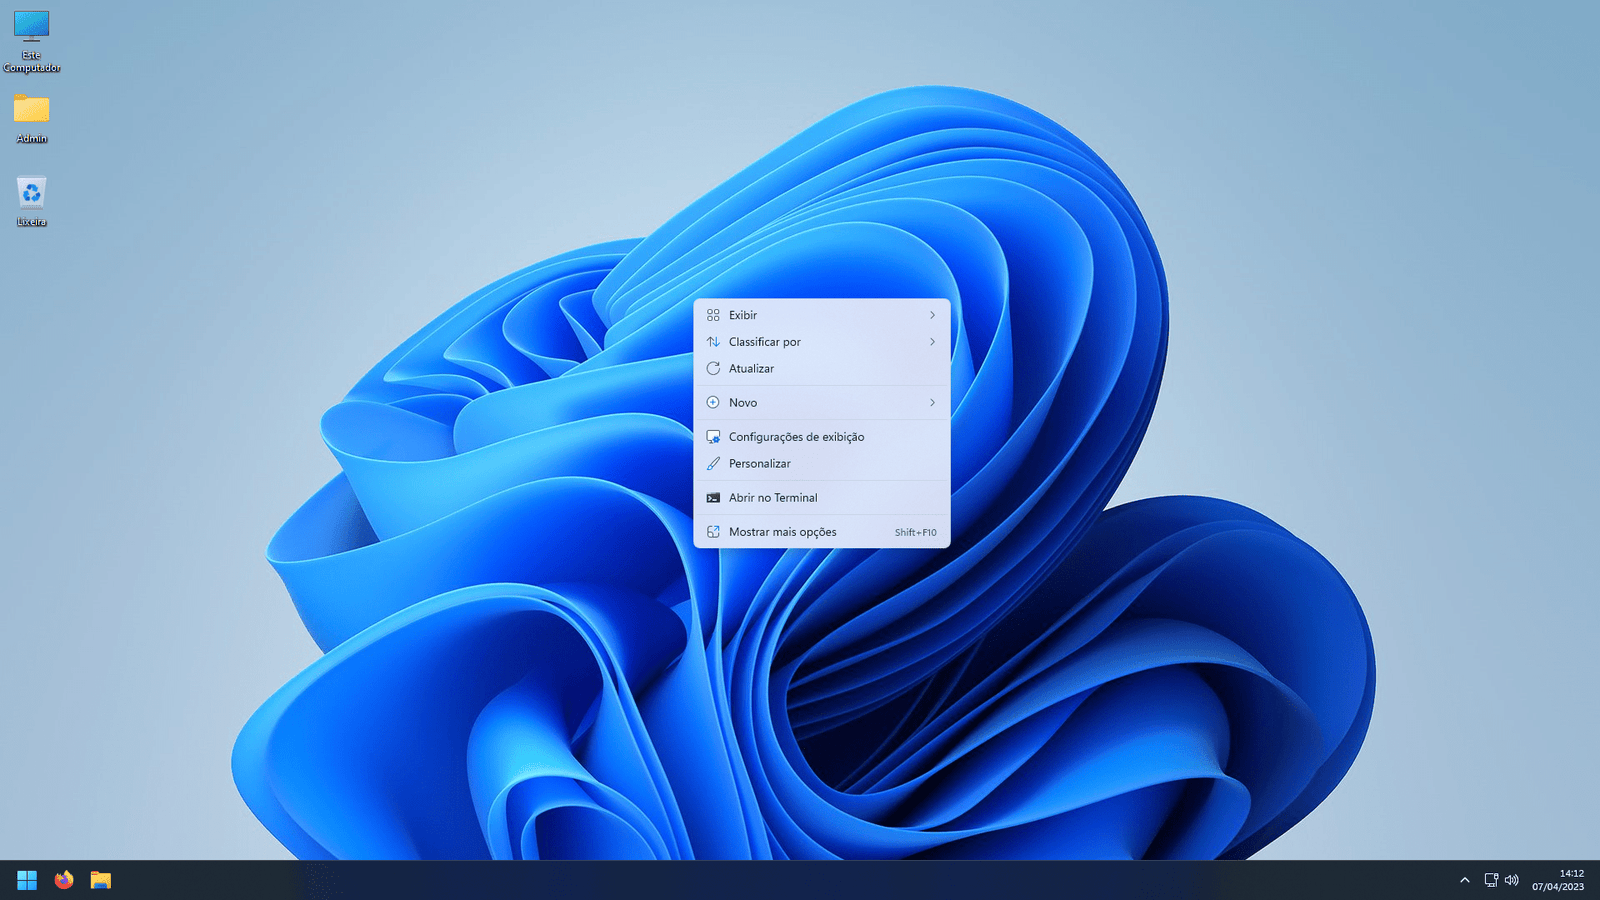Open Configurações de exibição
The width and height of the screenshot is (1600, 900).
tap(822, 437)
